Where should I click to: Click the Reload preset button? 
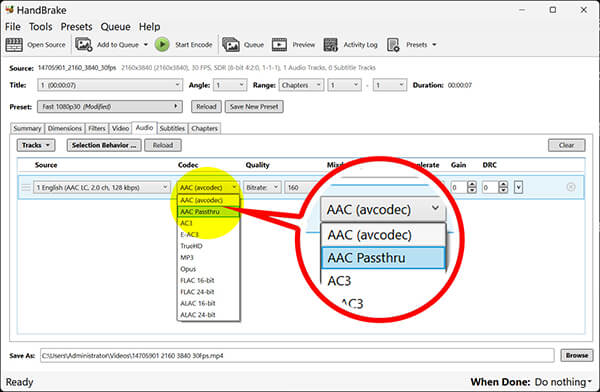tap(206, 107)
